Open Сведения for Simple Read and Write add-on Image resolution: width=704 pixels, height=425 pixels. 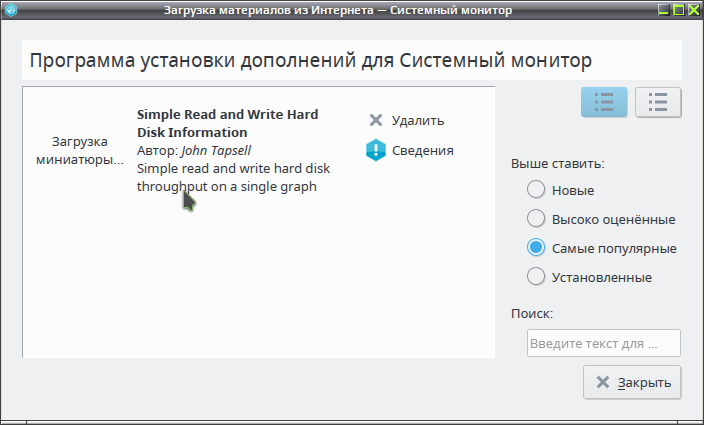(x=410, y=150)
